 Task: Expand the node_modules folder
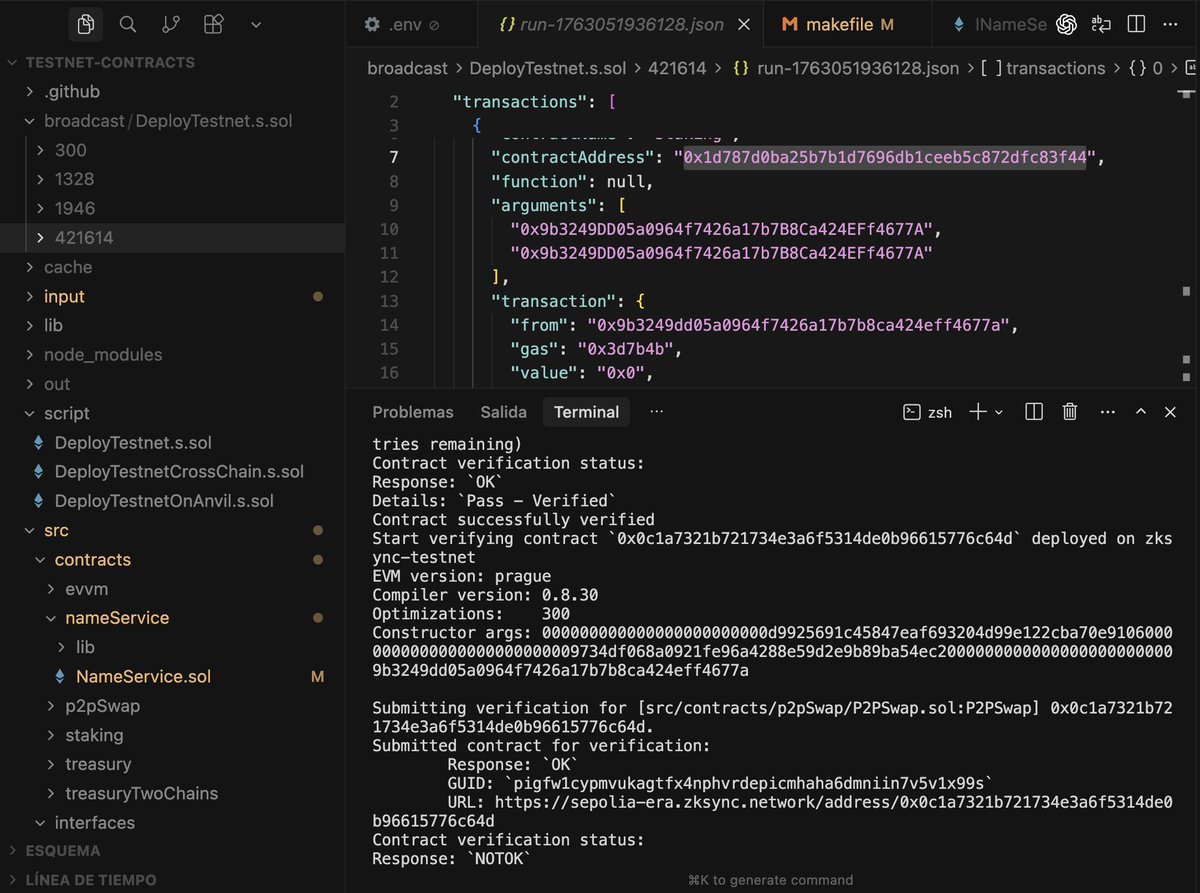172,354
